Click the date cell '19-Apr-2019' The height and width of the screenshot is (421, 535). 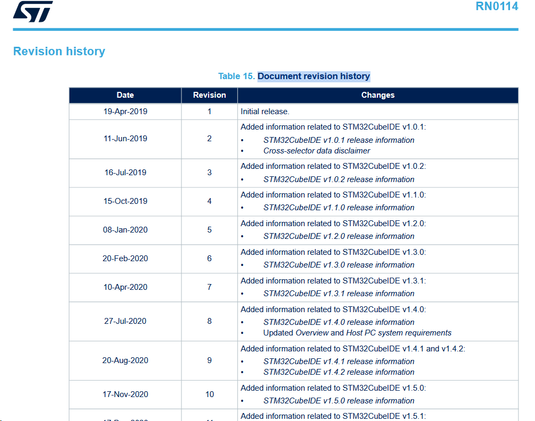tap(125, 112)
